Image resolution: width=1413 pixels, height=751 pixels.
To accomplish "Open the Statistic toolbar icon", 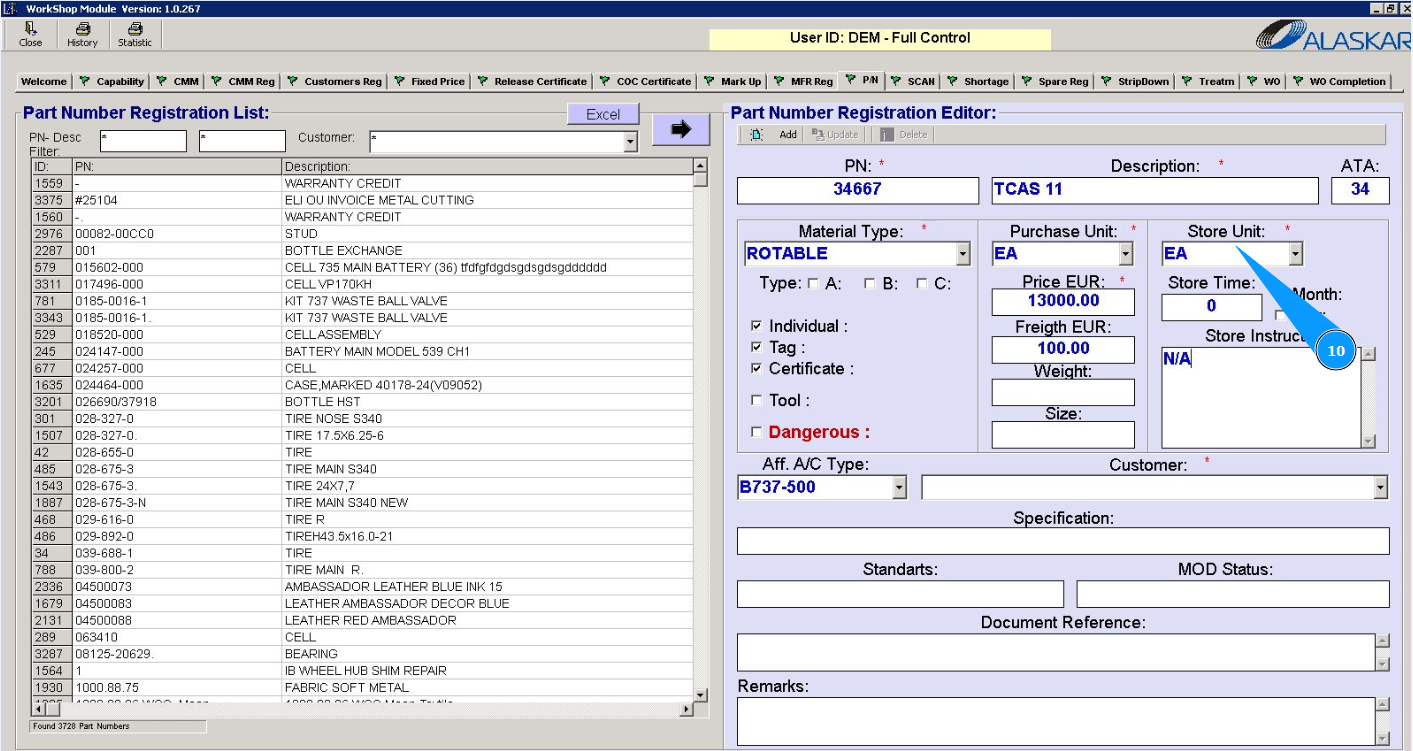I will tap(135, 35).
